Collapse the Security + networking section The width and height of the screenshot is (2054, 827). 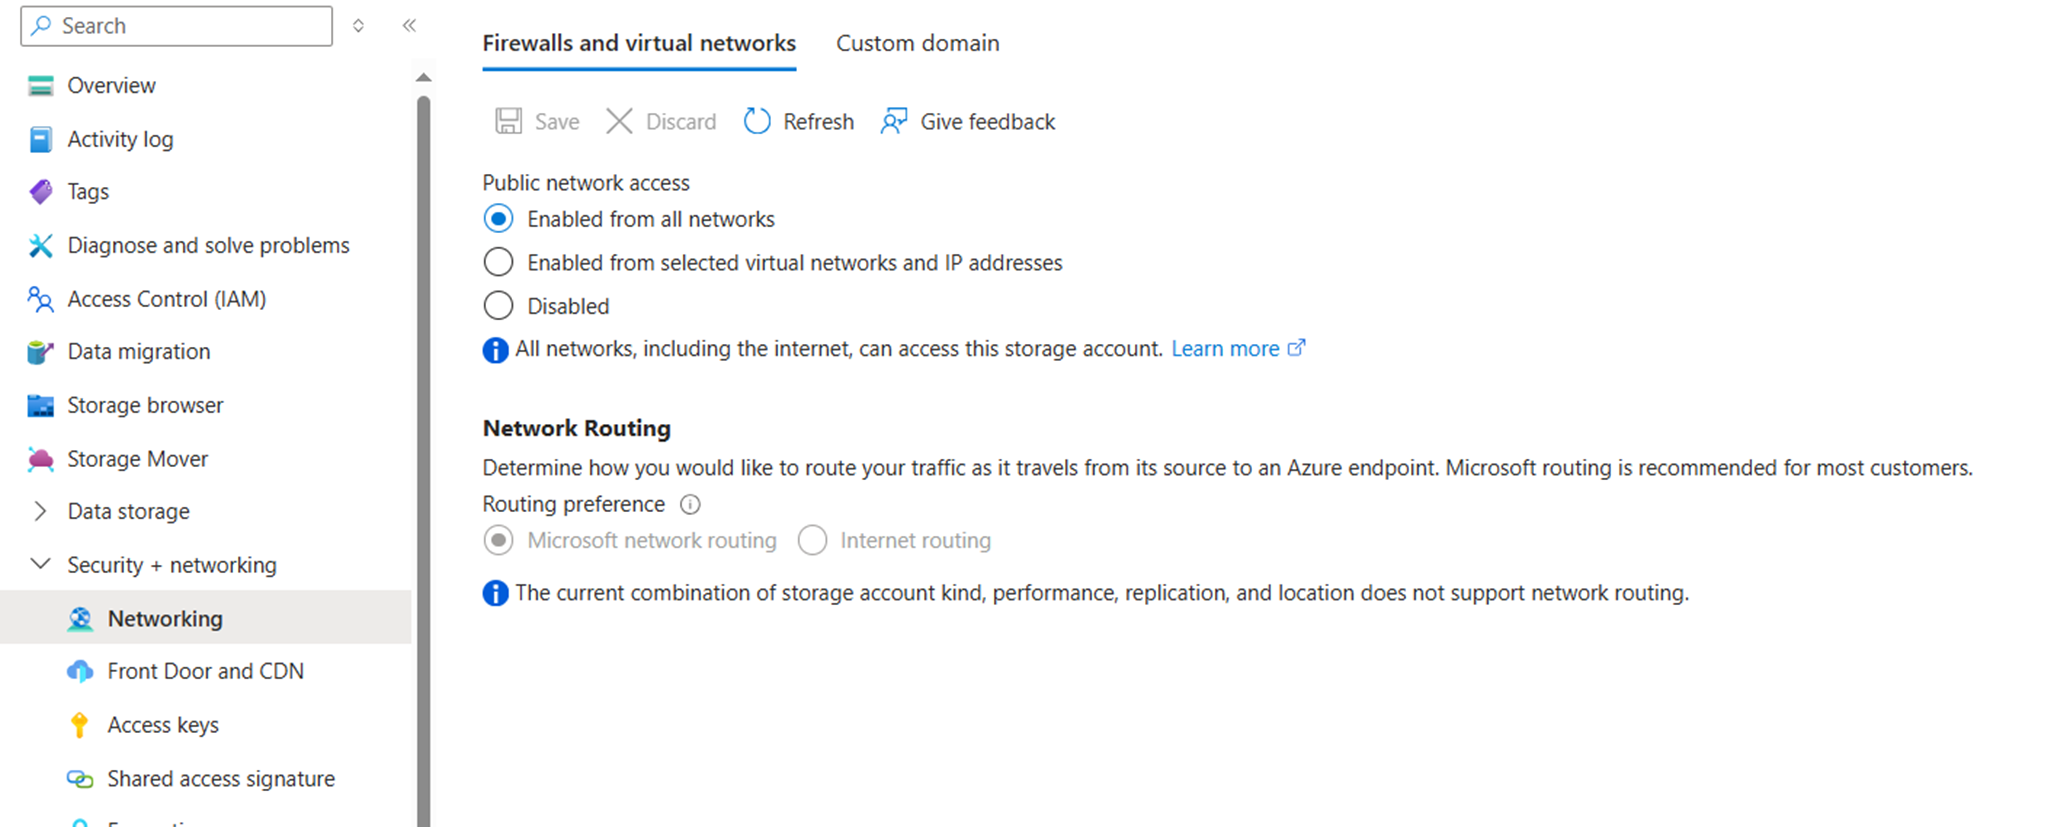(x=40, y=565)
